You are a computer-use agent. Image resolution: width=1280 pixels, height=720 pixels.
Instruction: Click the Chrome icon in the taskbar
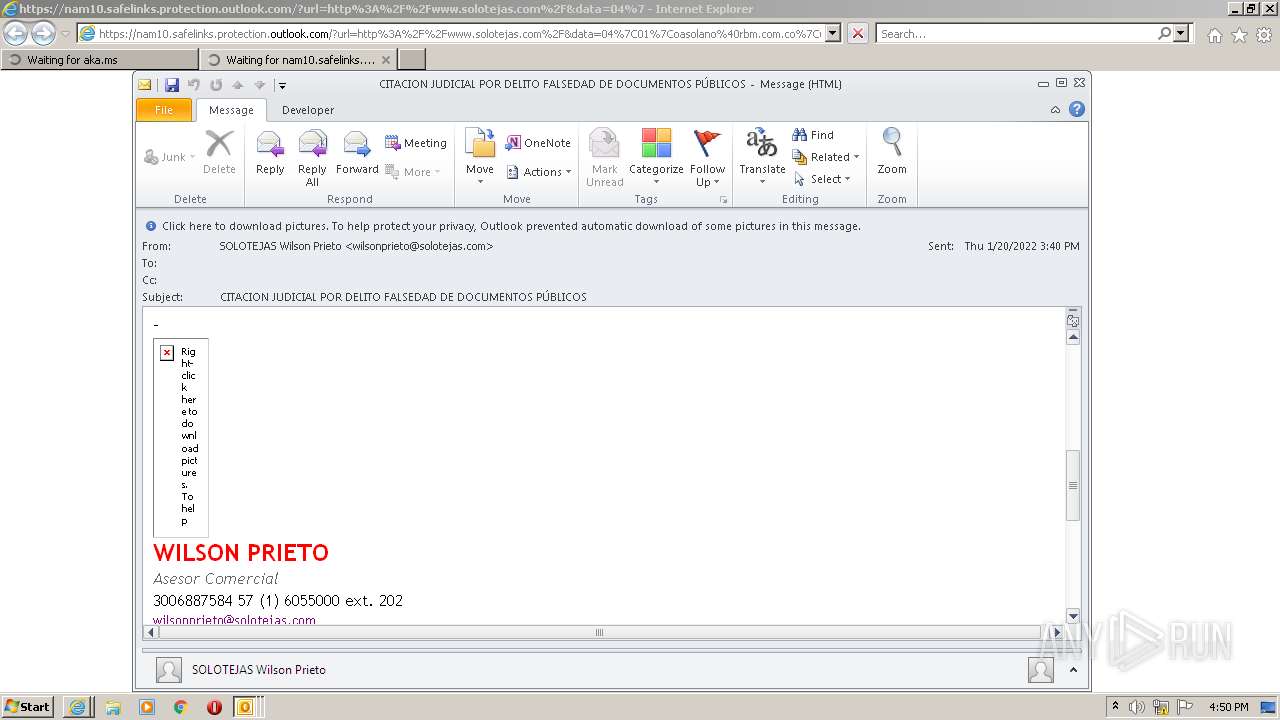tap(180, 707)
